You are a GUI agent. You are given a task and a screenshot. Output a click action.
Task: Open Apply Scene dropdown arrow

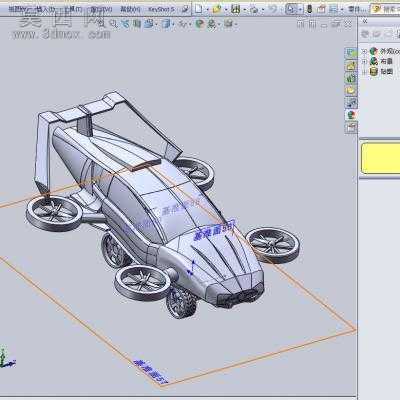(219, 24)
